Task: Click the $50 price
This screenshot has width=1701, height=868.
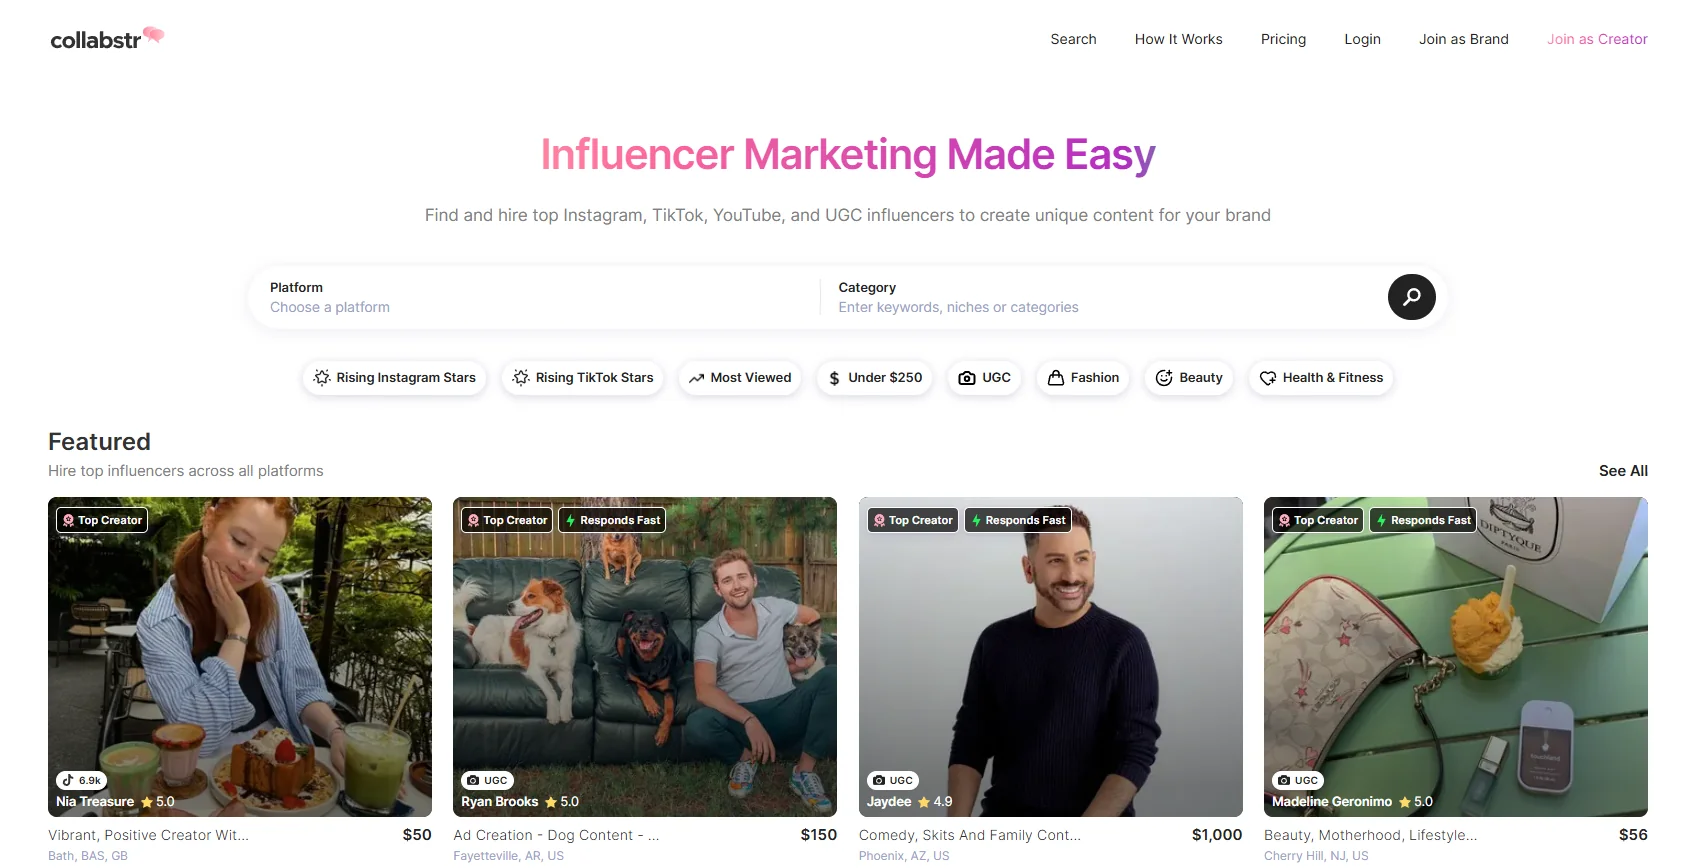Action: pos(417,835)
